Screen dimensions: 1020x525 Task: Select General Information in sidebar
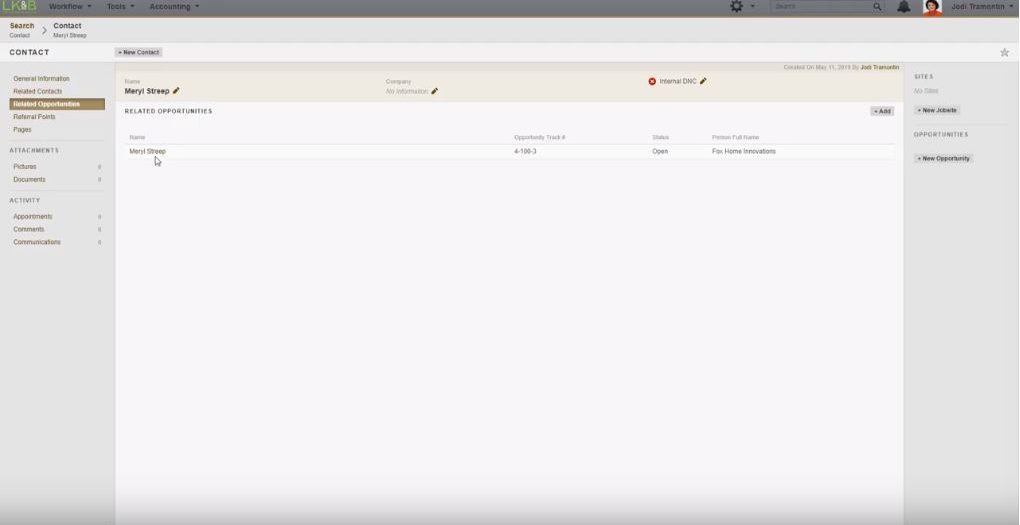tap(41, 78)
